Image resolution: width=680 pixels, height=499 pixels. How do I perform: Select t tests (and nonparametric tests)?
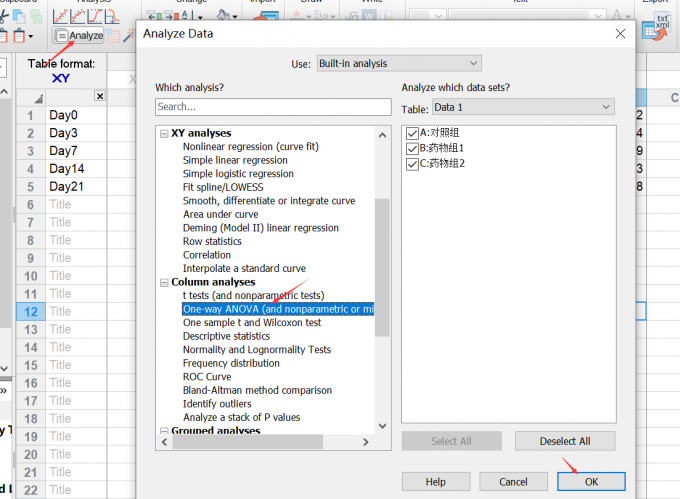253,295
